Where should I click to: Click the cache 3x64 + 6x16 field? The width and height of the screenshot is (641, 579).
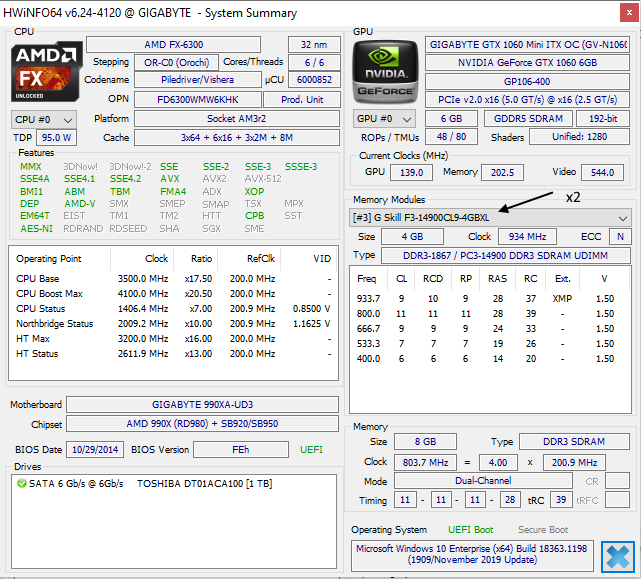237,138
